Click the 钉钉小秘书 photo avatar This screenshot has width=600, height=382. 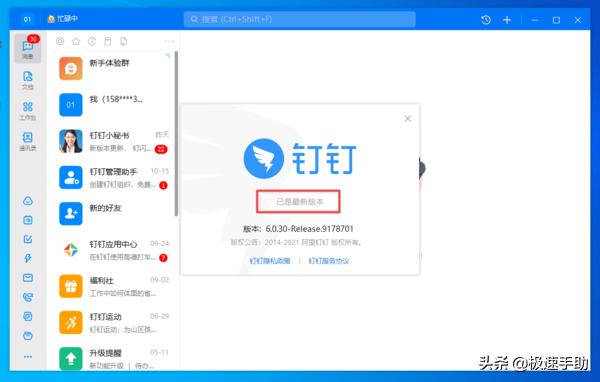(71, 141)
